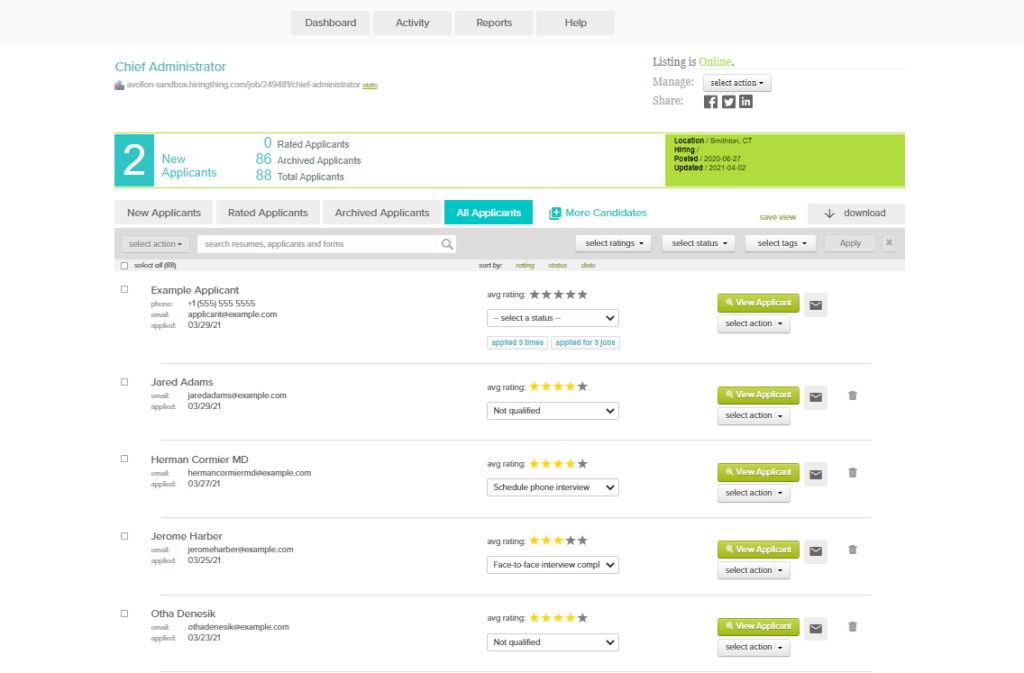Check the box beside Jerome Harber
The height and width of the screenshot is (673, 1024).
[x=125, y=536]
